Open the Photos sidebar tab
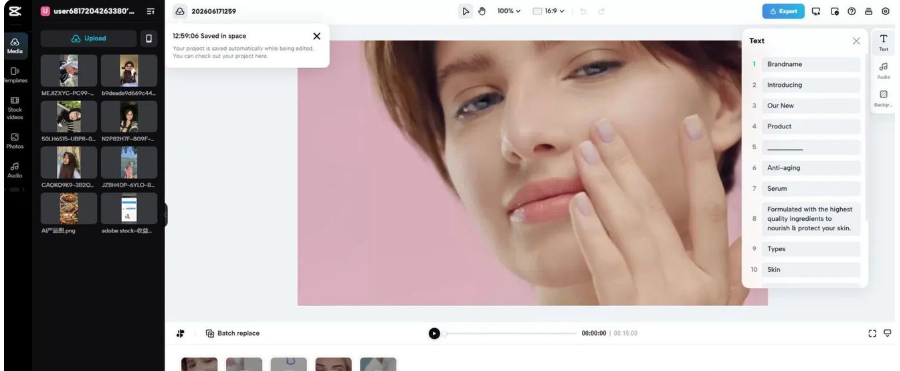The image size is (900, 371). tap(15, 141)
